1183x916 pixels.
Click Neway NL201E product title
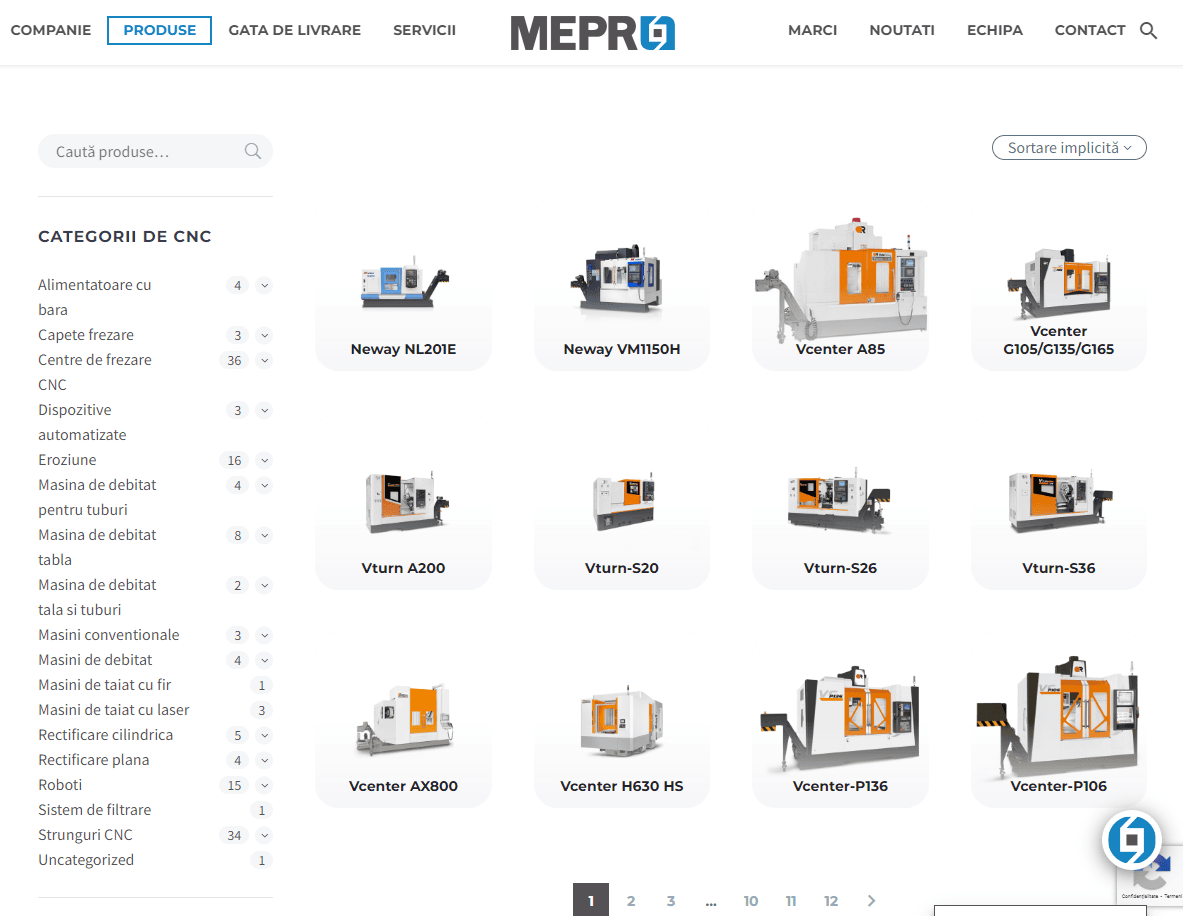coord(404,349)
